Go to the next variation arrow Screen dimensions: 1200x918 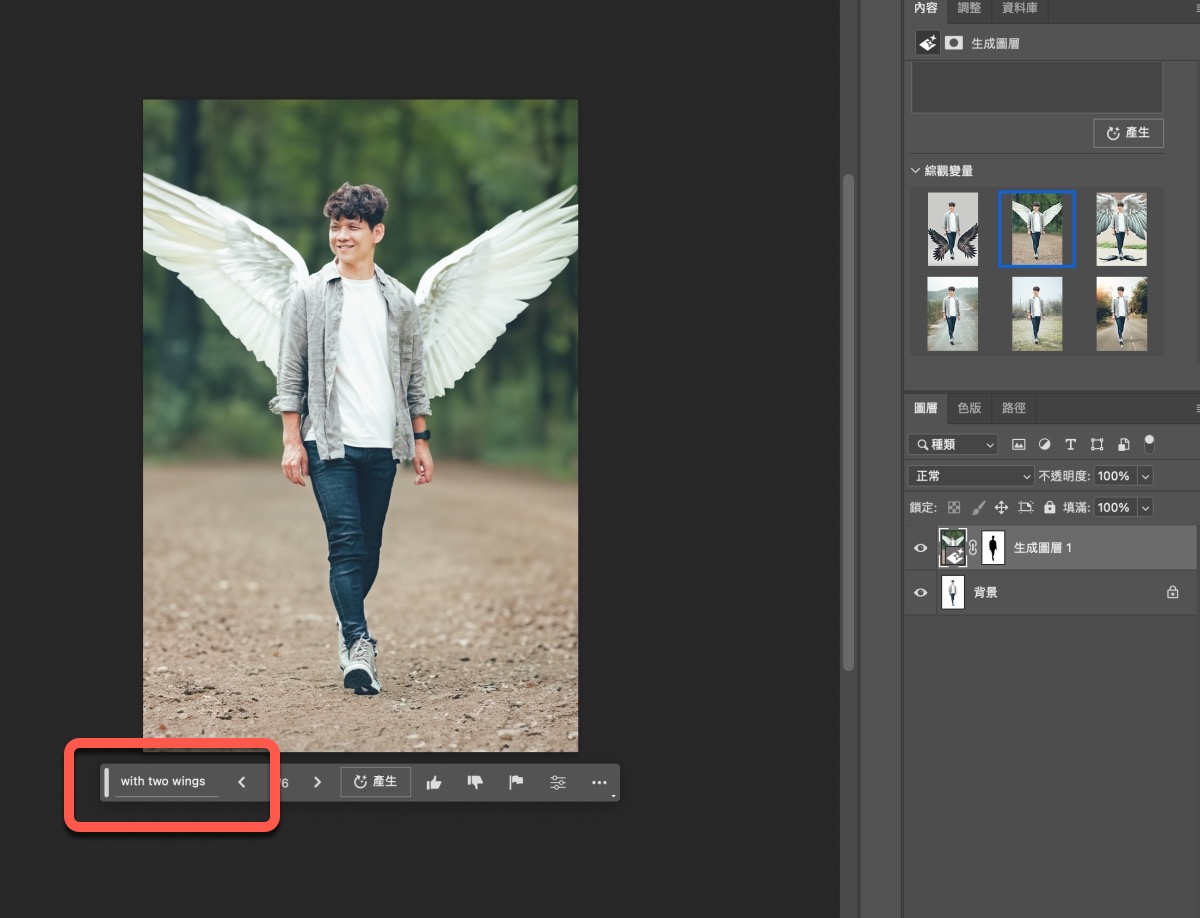[x=318, y=782]
